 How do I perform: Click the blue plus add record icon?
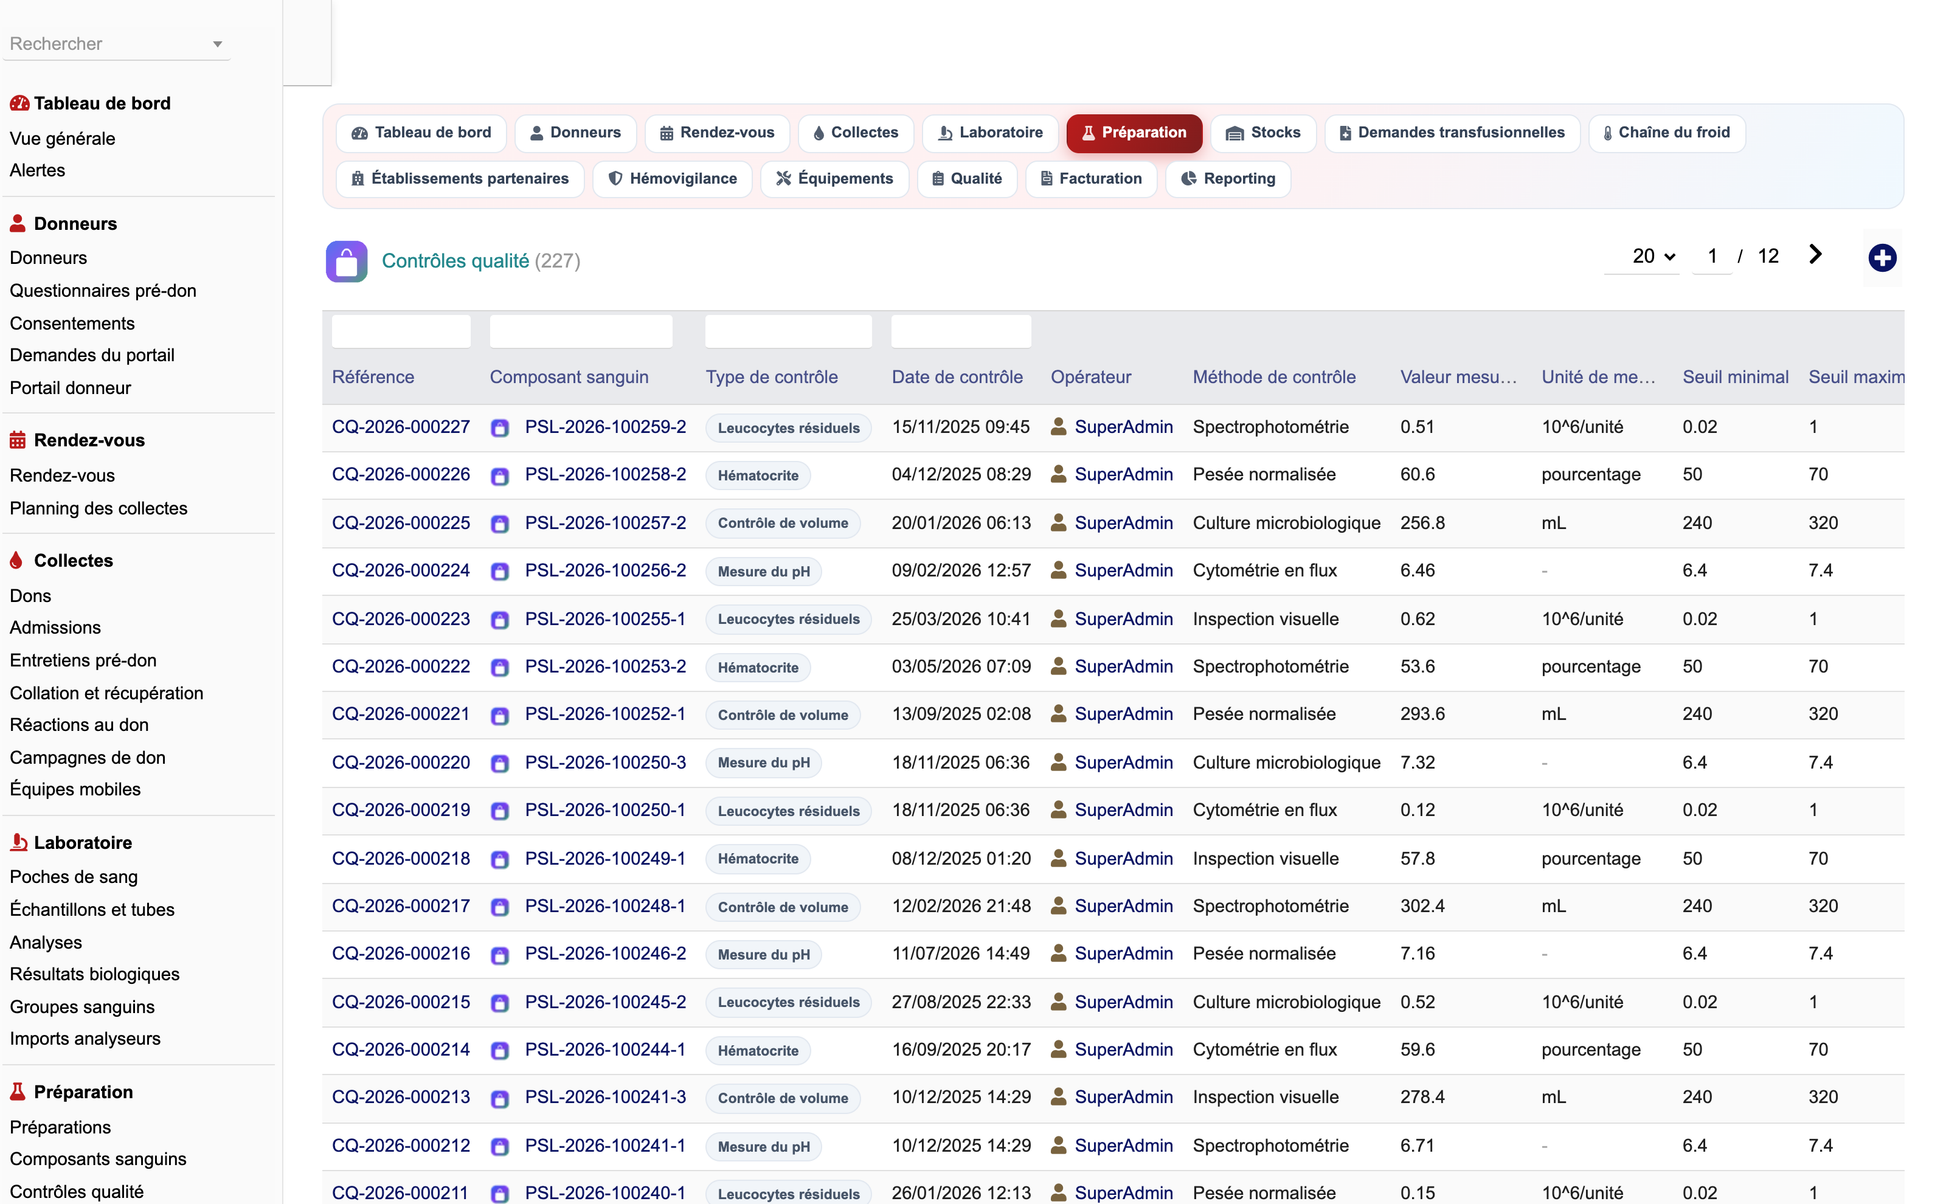click(1882, 258)
